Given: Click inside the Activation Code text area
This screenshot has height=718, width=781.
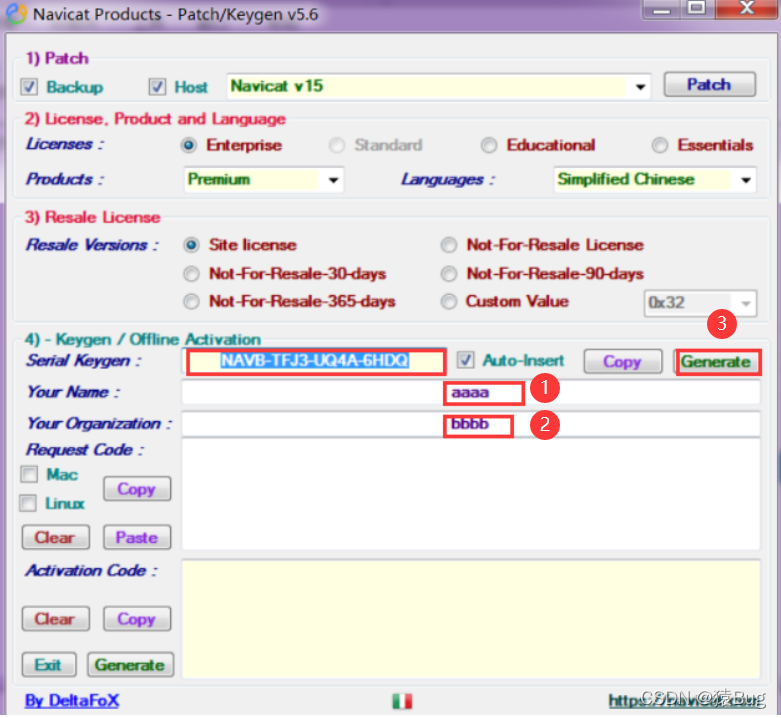Looking at the screenshot, I should 471,619.
